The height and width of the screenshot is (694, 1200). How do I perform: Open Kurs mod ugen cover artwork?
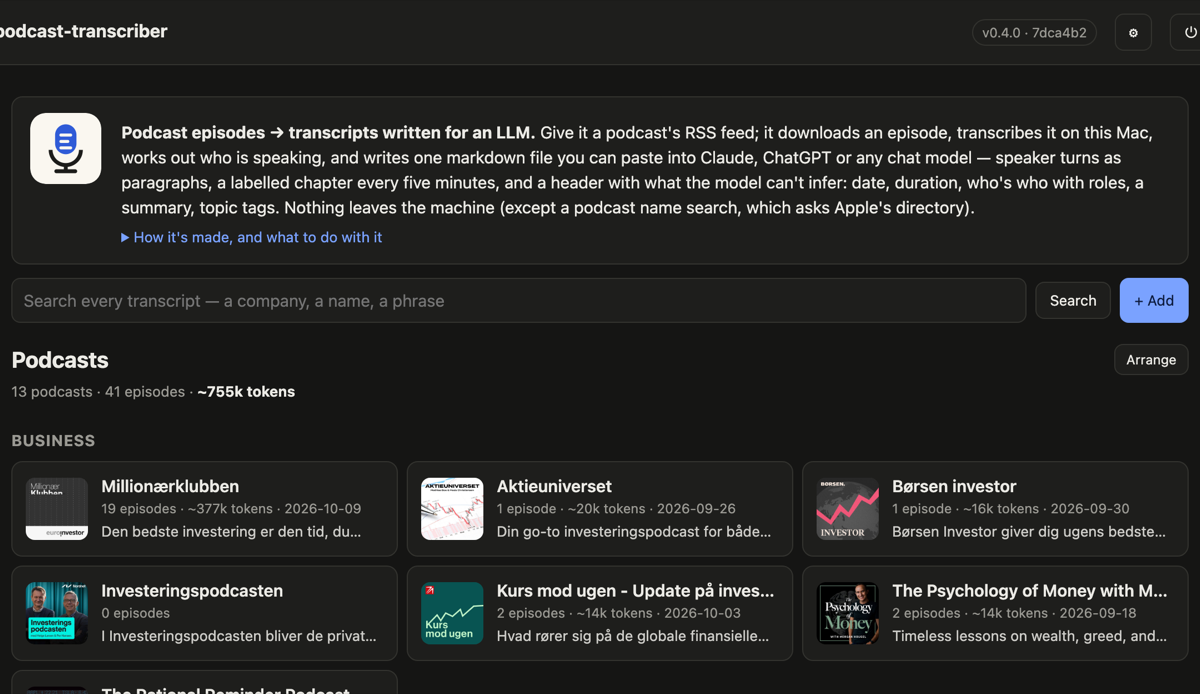pos(452,613)
